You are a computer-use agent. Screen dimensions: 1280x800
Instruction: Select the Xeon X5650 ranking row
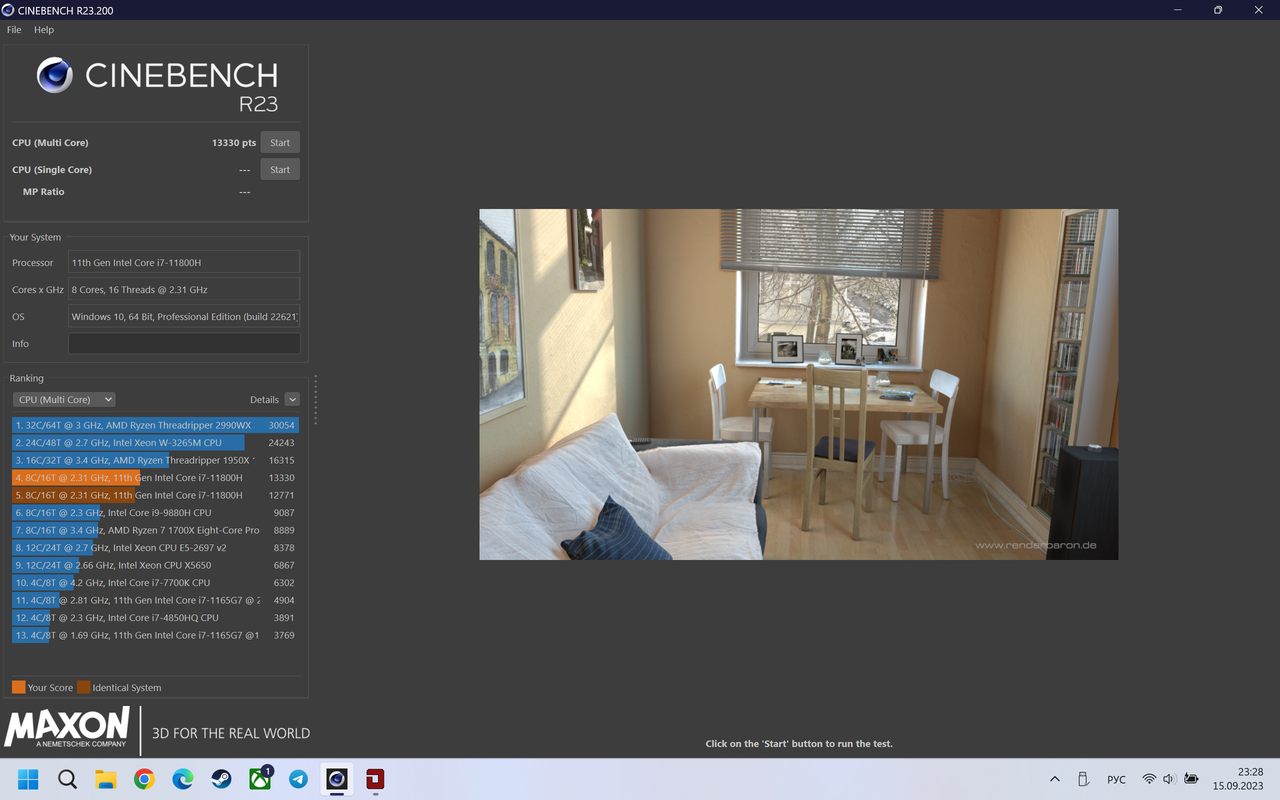155,565
